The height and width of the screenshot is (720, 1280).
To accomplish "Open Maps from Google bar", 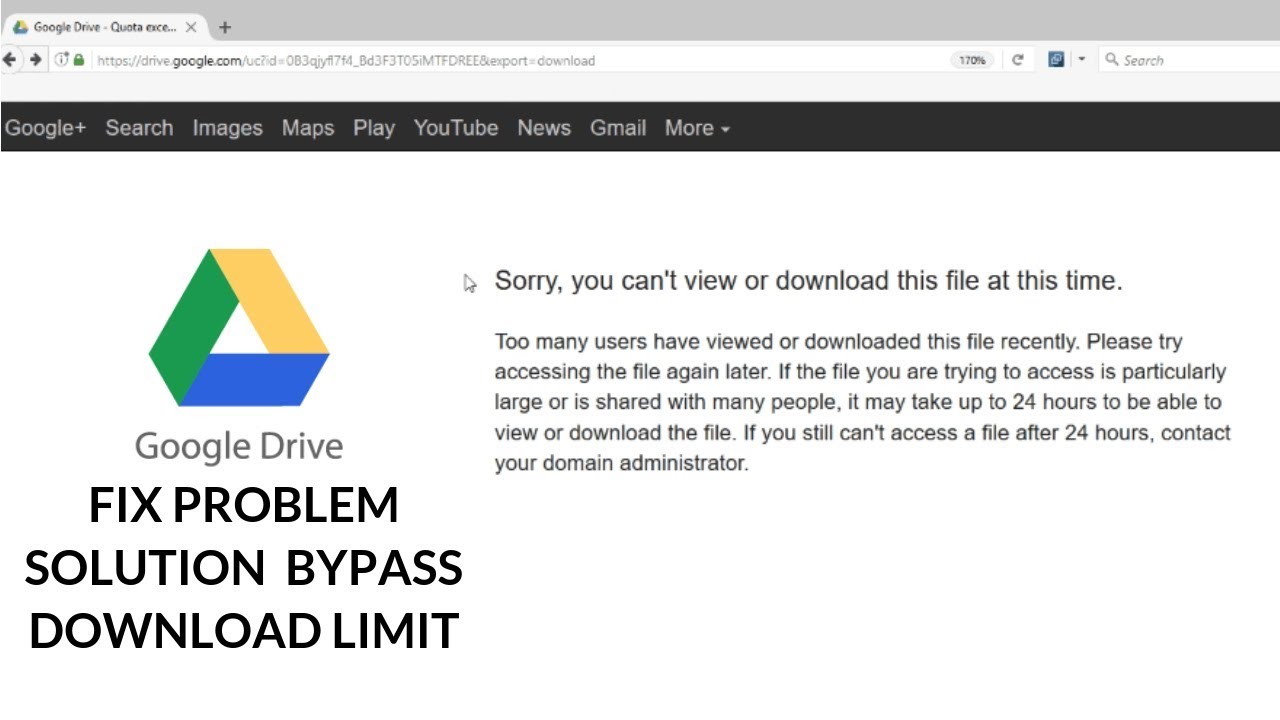I will (x=308, y=128).
